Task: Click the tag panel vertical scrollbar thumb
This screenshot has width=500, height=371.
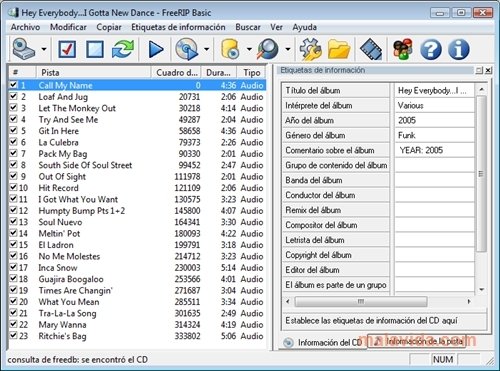Action: [x=481, y=174]
